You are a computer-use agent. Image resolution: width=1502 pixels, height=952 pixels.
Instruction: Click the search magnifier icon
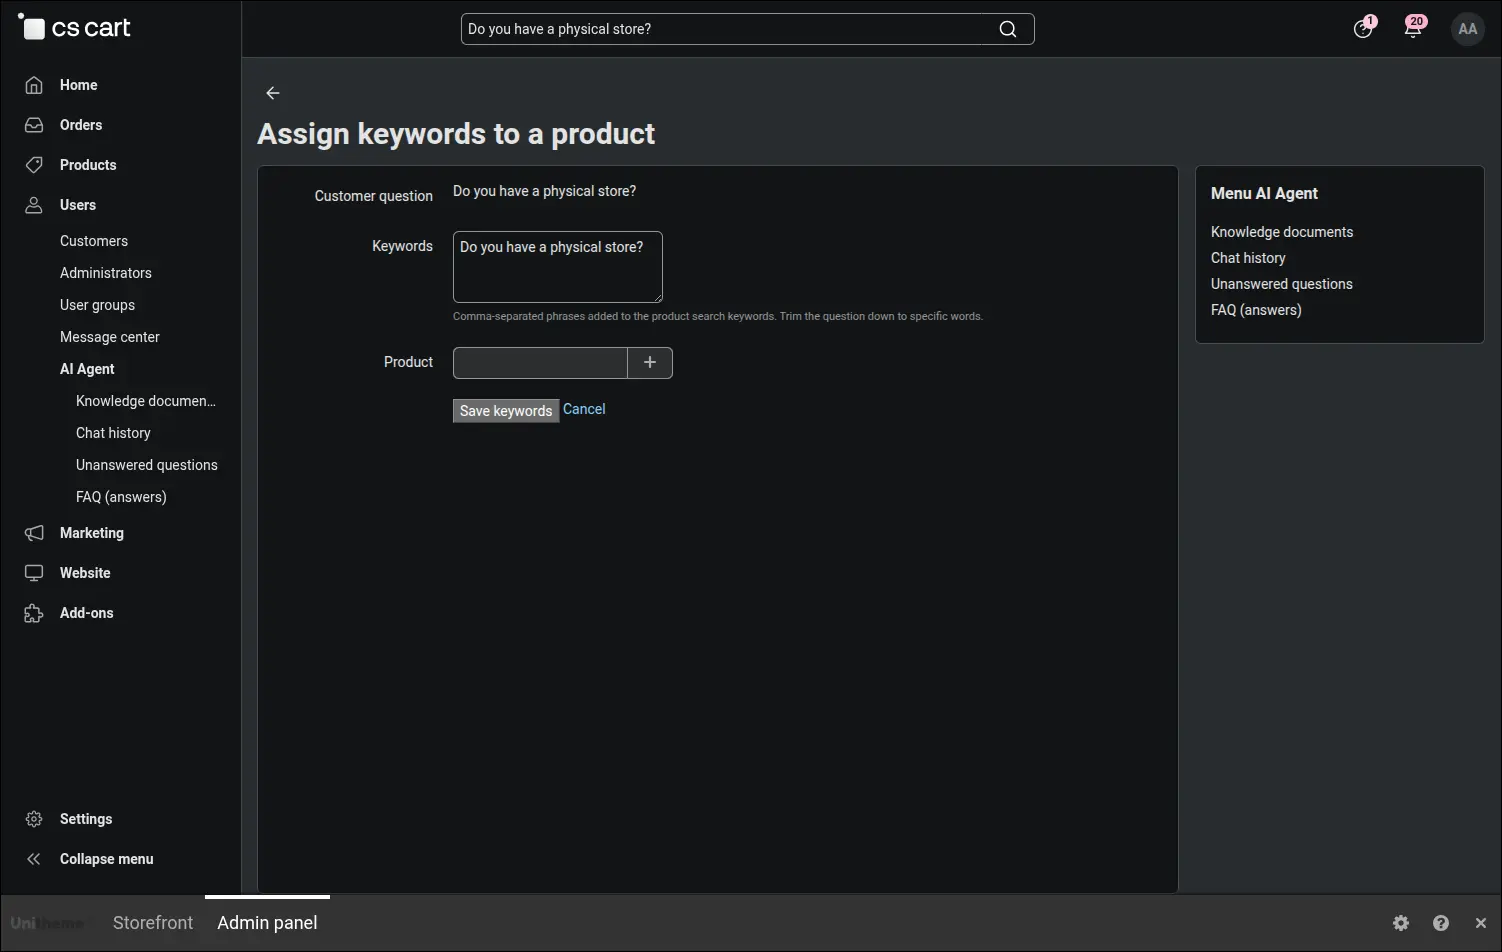1008,29
